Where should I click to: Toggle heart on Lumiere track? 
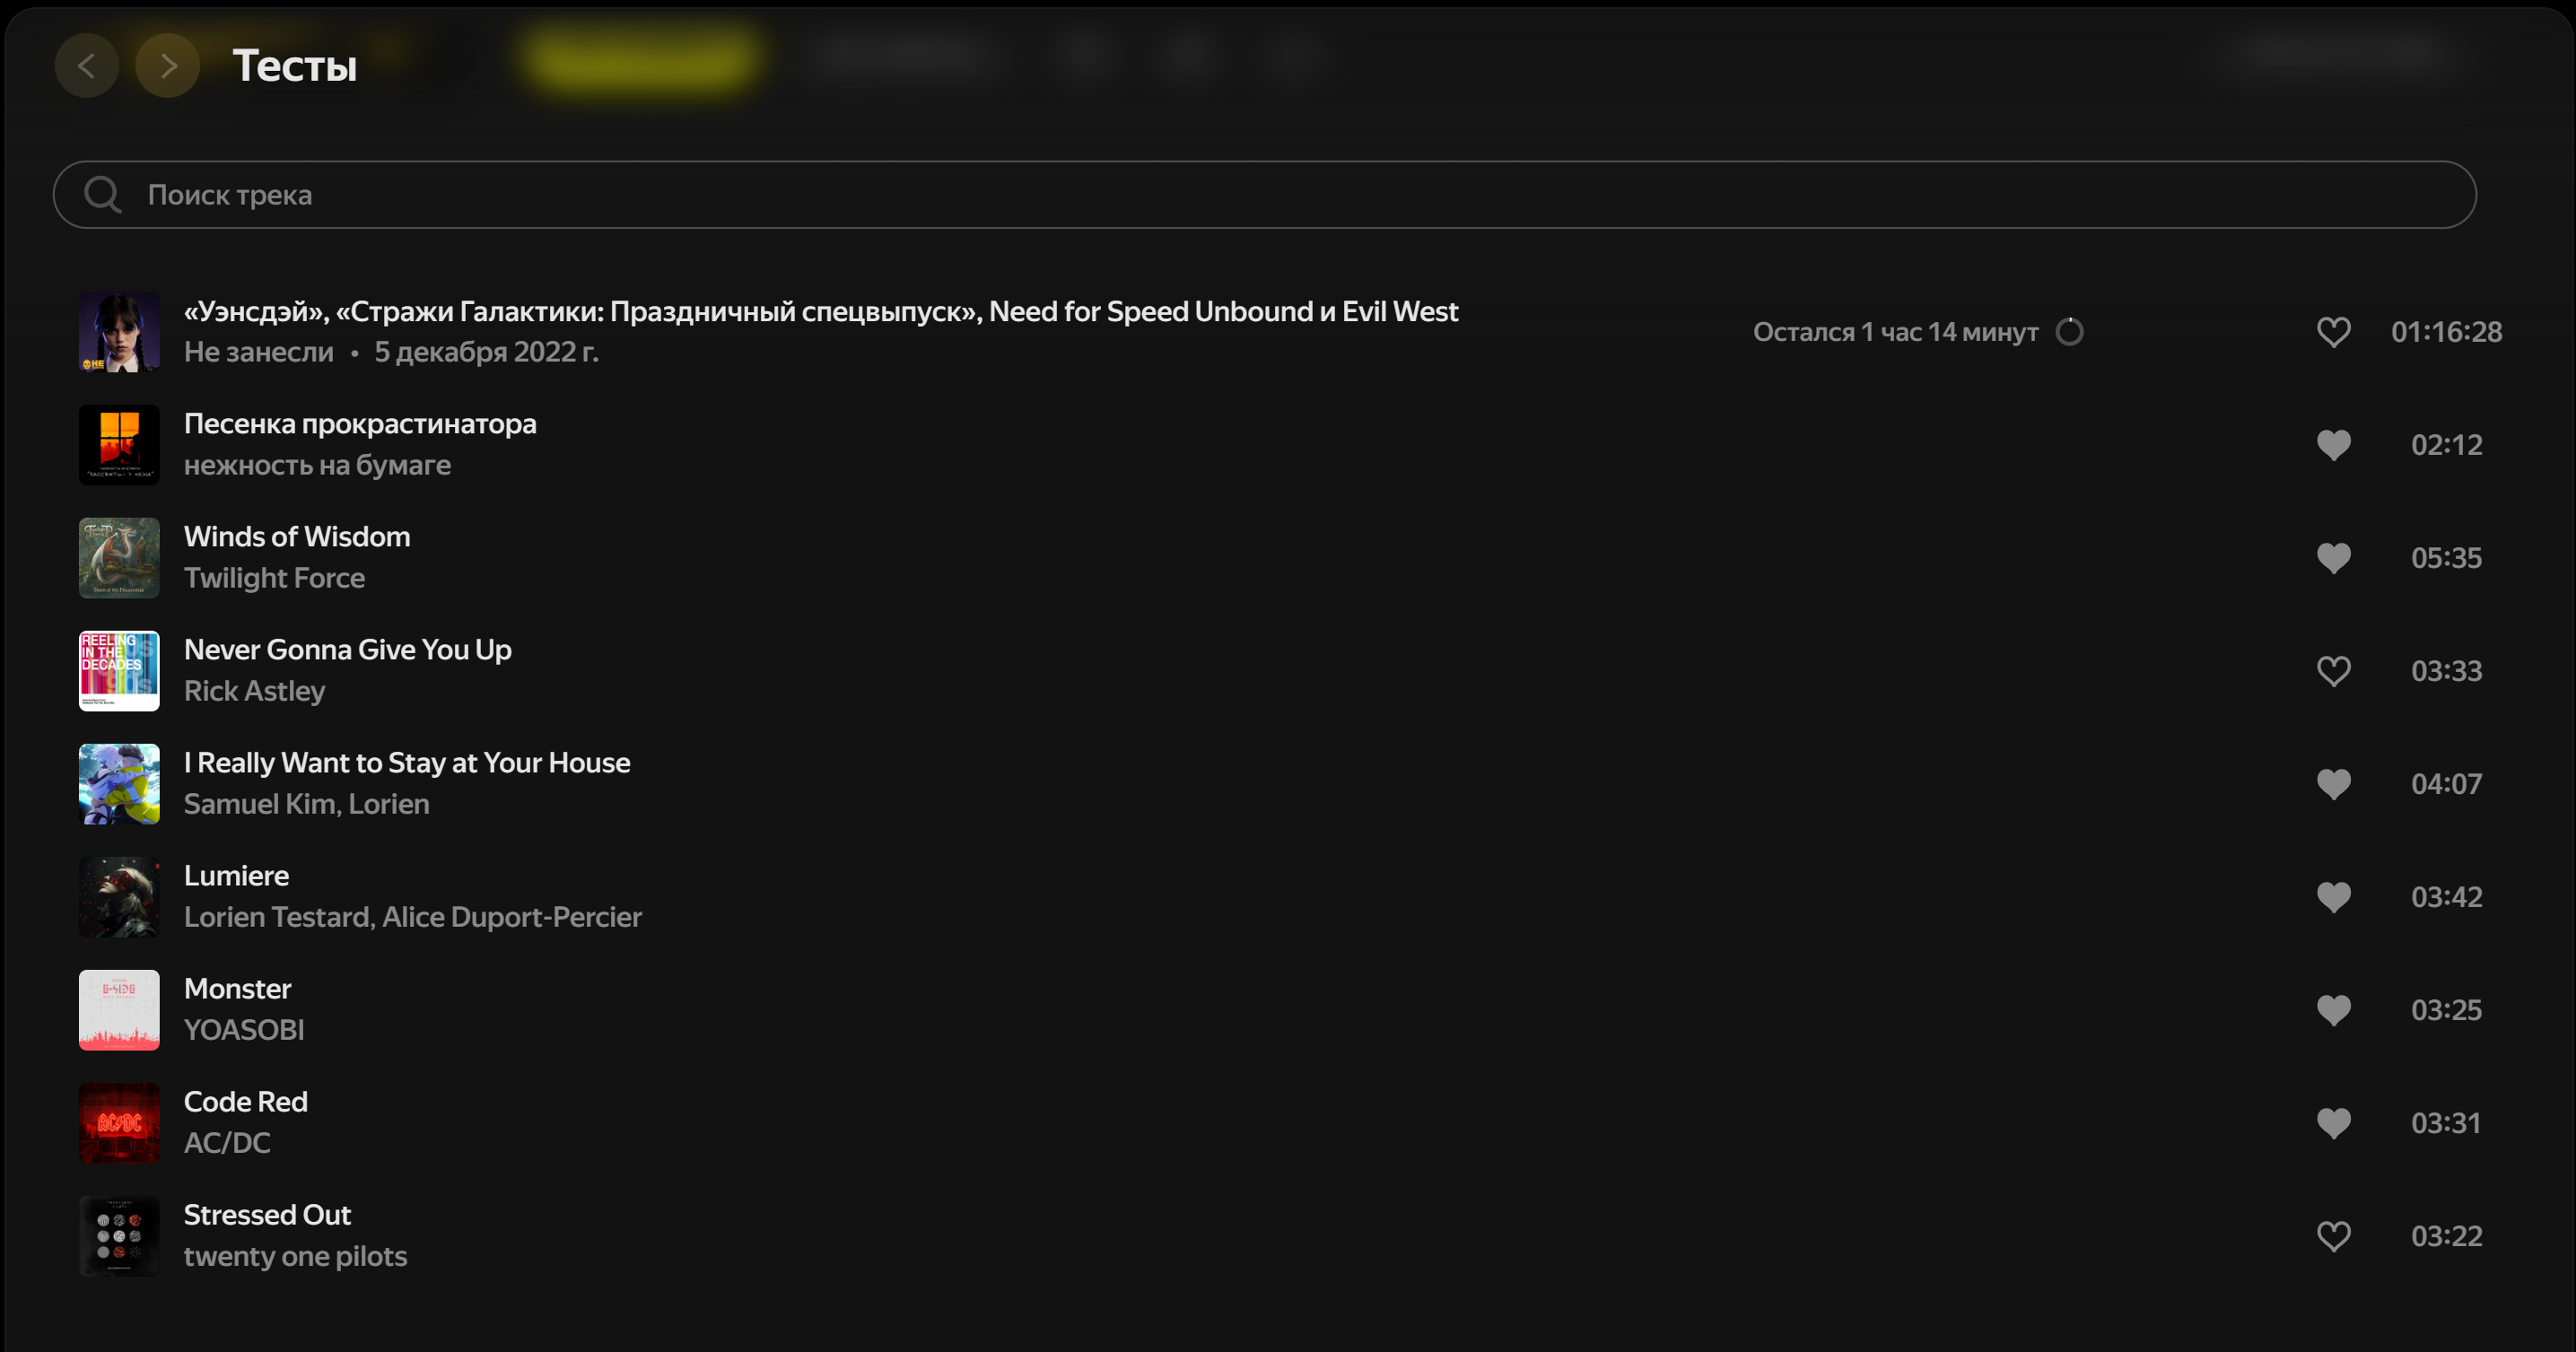2333,897
